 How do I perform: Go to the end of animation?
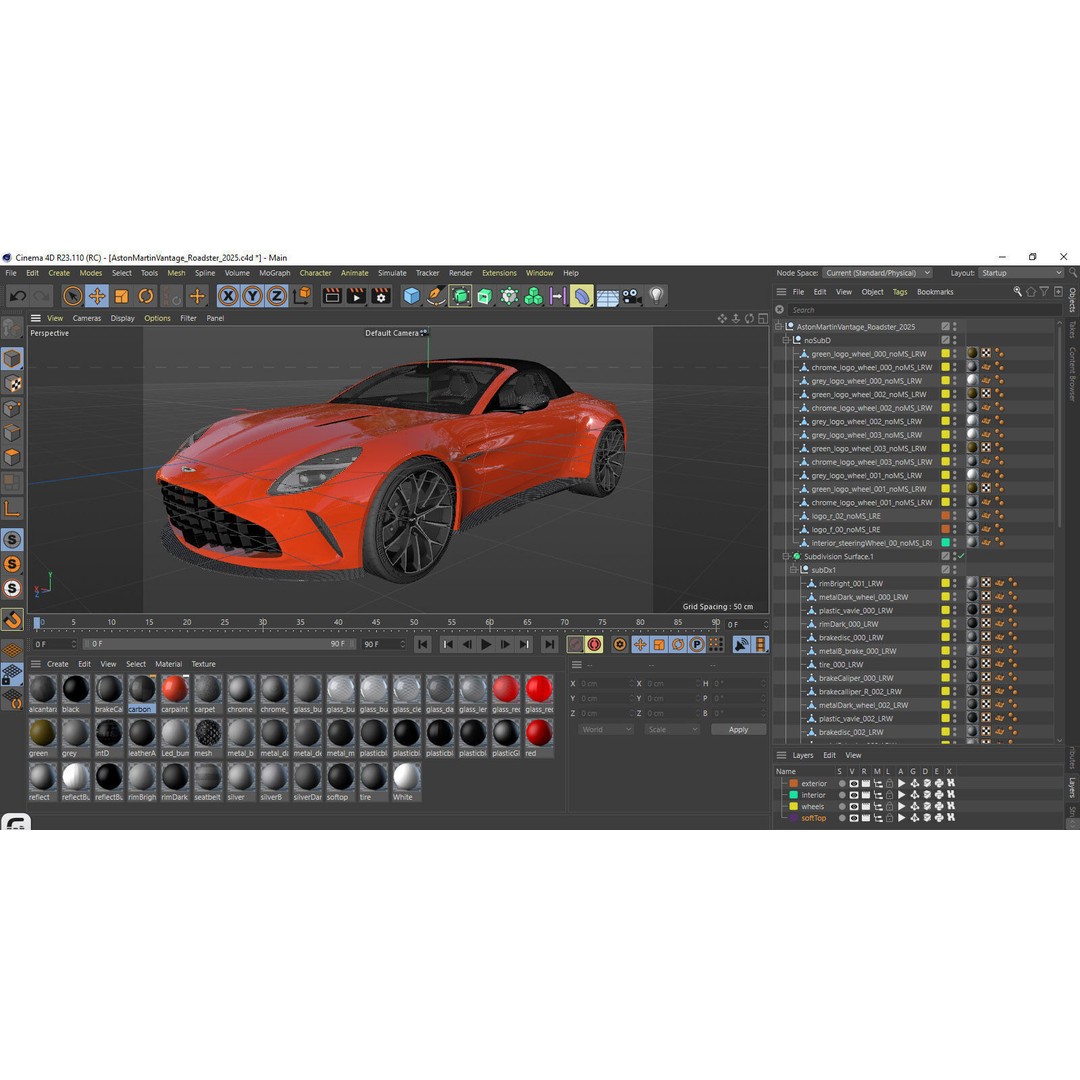(x=549, y=645)
